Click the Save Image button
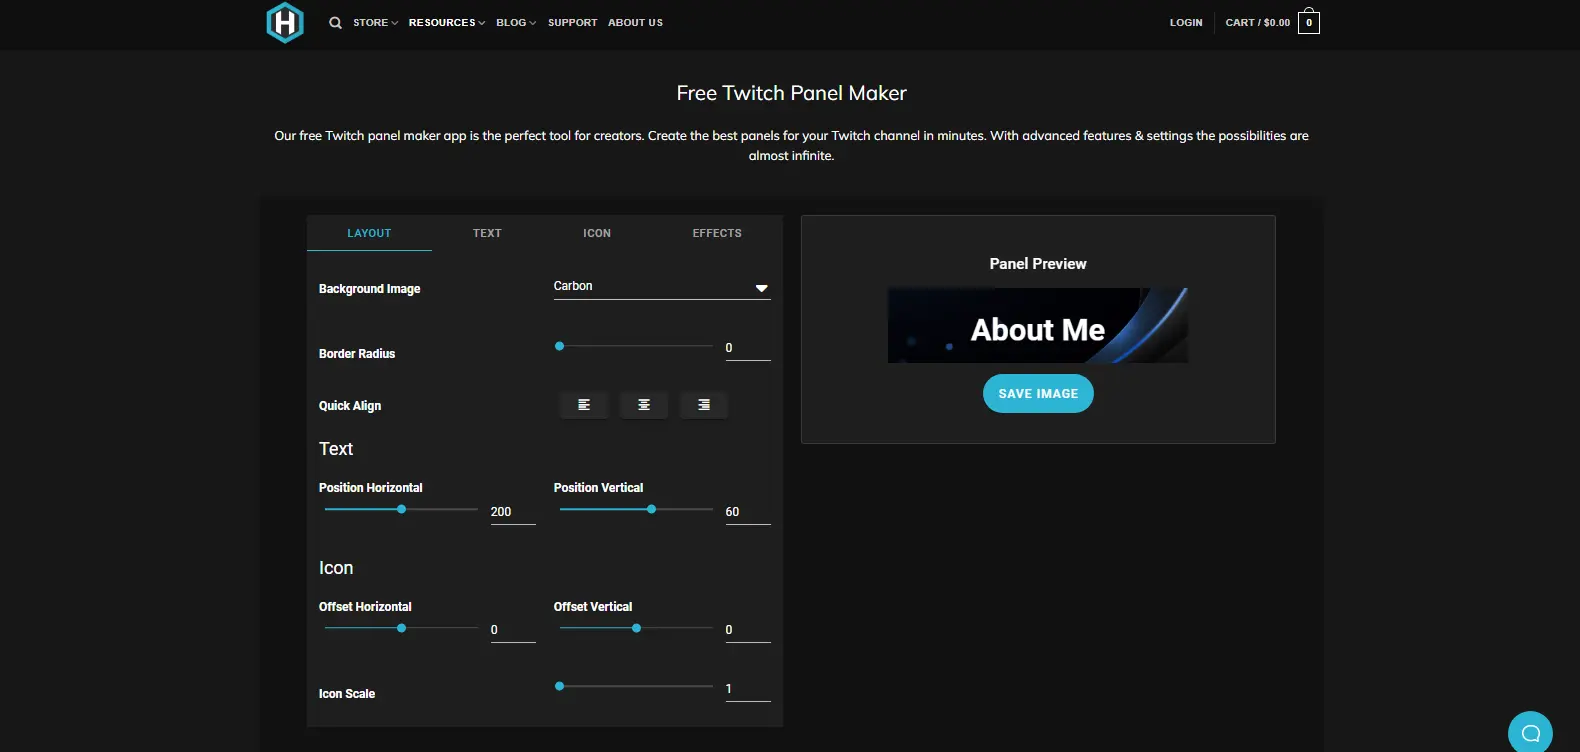Image resolution: width=1580 pixels, height=752 pixels. pyautogui.click(x=1038, y=393)
